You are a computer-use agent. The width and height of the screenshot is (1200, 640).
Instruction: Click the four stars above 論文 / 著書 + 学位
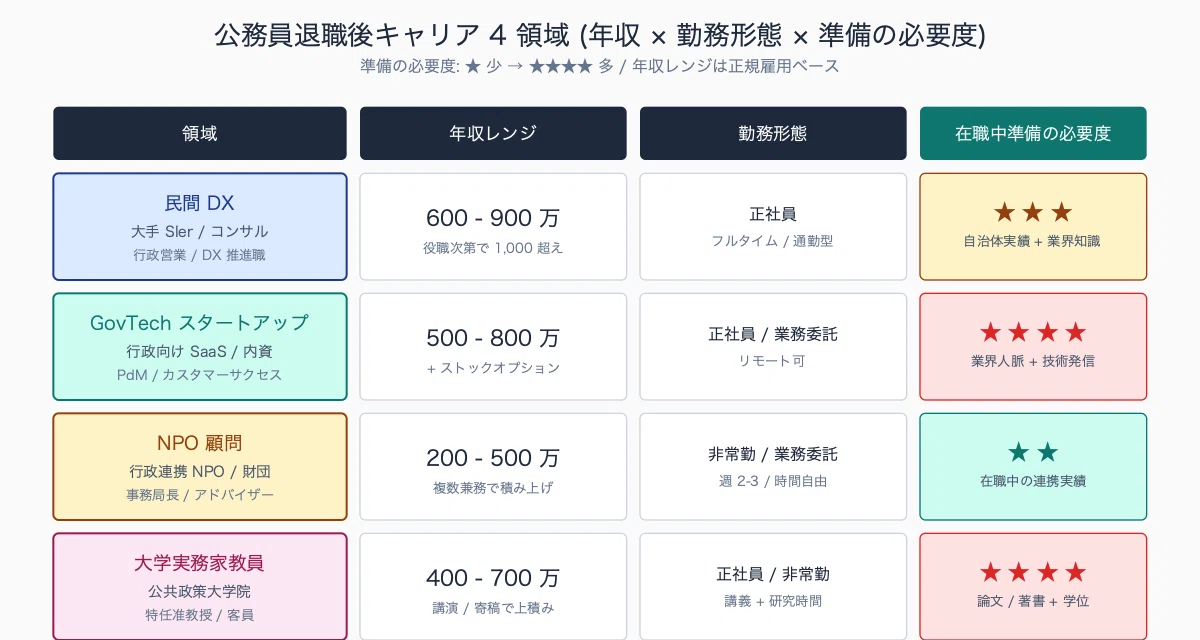[1033, 572]
